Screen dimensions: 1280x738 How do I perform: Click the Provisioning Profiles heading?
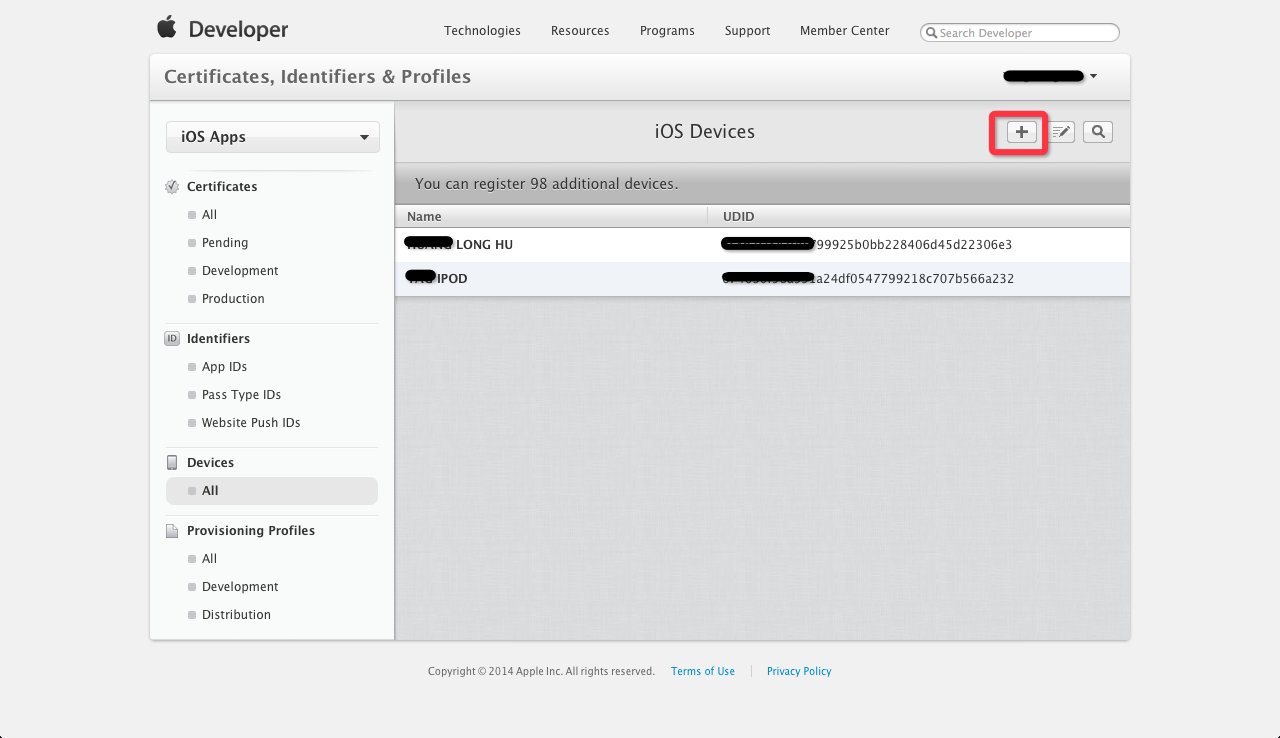point(251,531)
